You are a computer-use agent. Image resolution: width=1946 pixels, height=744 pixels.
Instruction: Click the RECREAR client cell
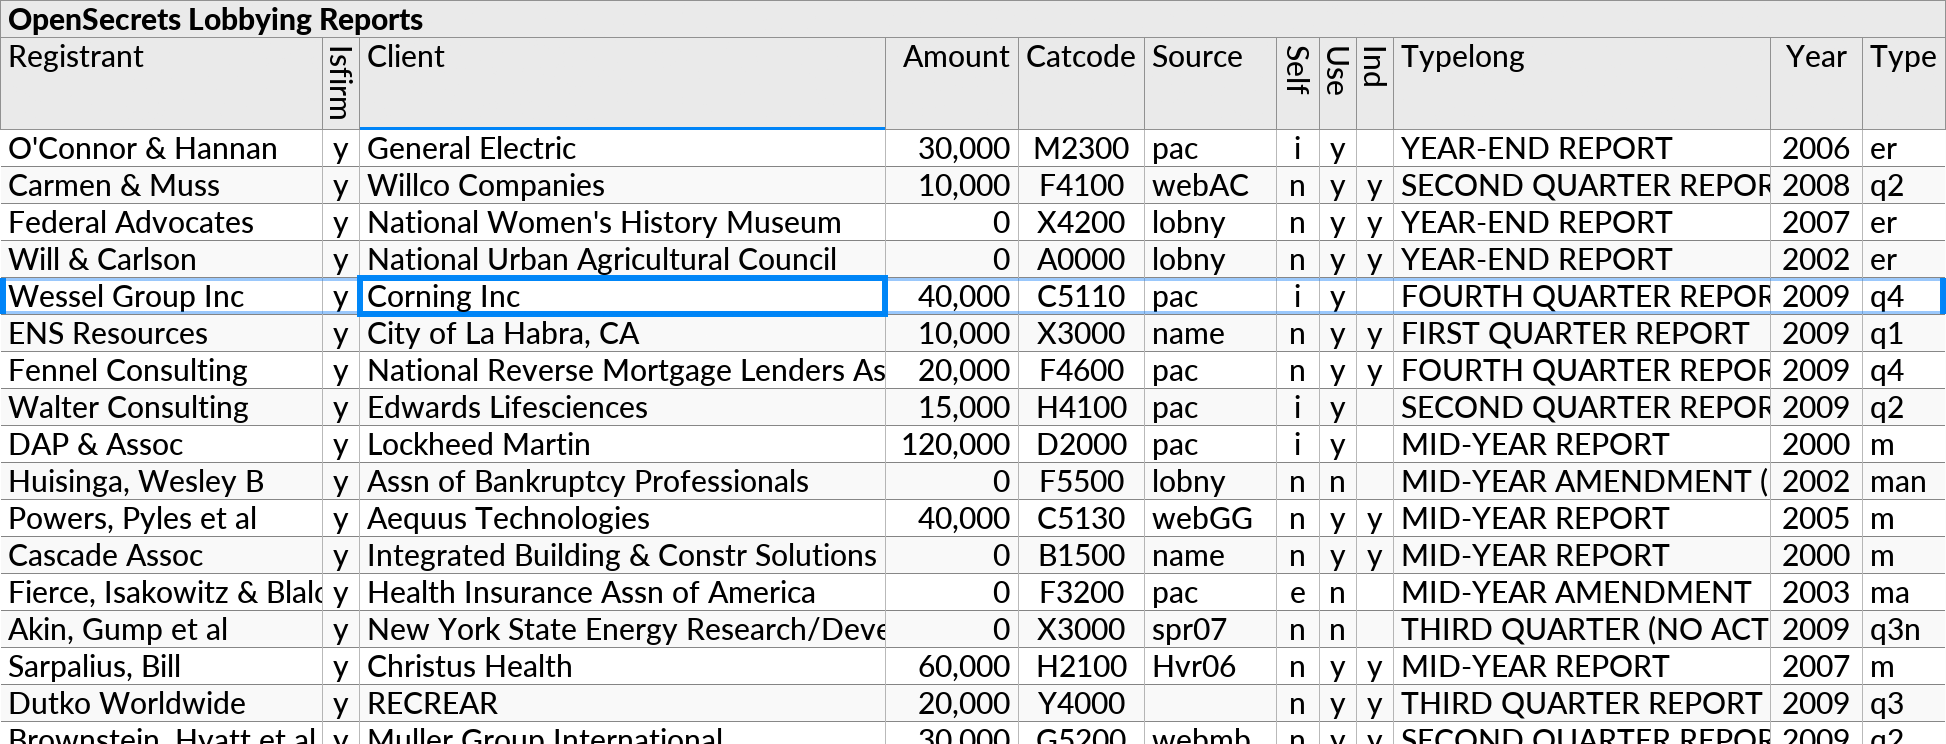point(622,703)
